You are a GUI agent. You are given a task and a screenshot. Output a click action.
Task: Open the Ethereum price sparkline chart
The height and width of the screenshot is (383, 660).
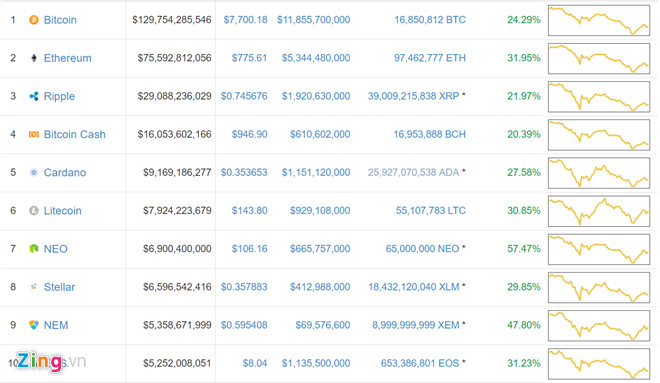599,59
